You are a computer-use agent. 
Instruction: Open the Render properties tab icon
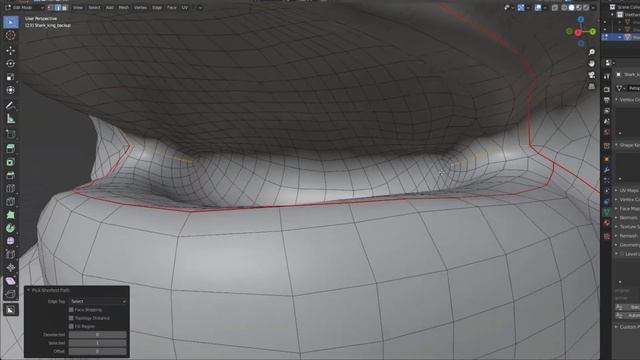click(x=607, y=89)
